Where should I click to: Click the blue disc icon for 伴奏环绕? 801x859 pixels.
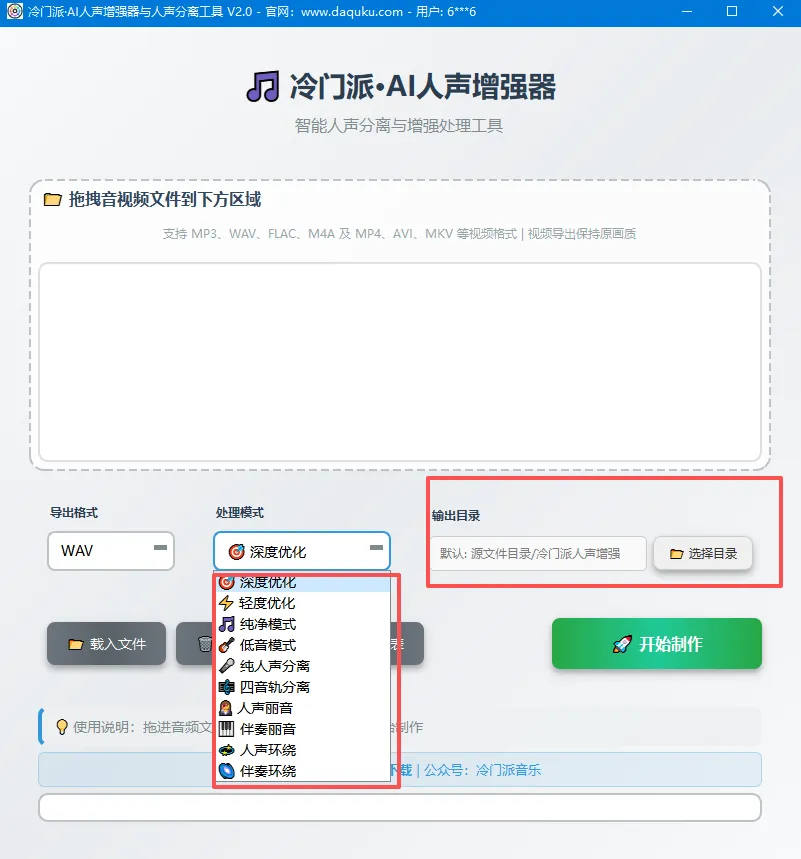tap(226, 771)
